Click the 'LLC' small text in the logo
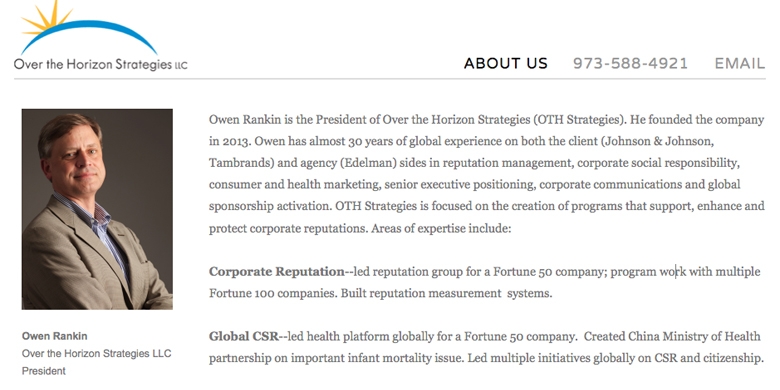Image resolution: width=780 pixels, height=390 pixels. click(181, 66)
